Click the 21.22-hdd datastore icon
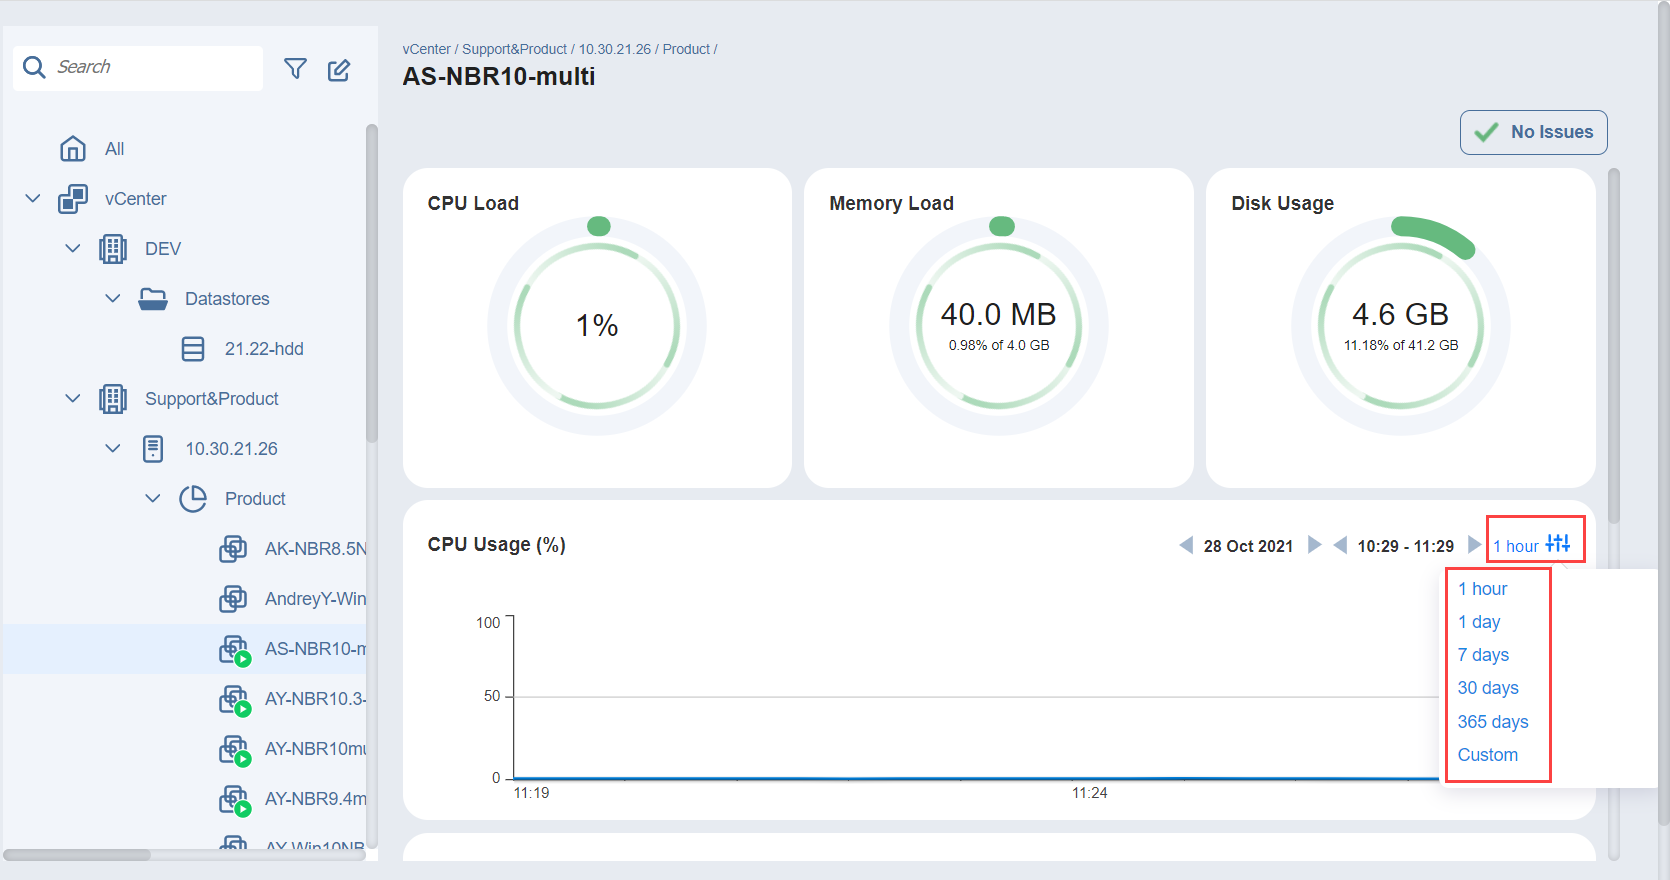This screenshot has width=1670, height=880. [x=193, y=349]
